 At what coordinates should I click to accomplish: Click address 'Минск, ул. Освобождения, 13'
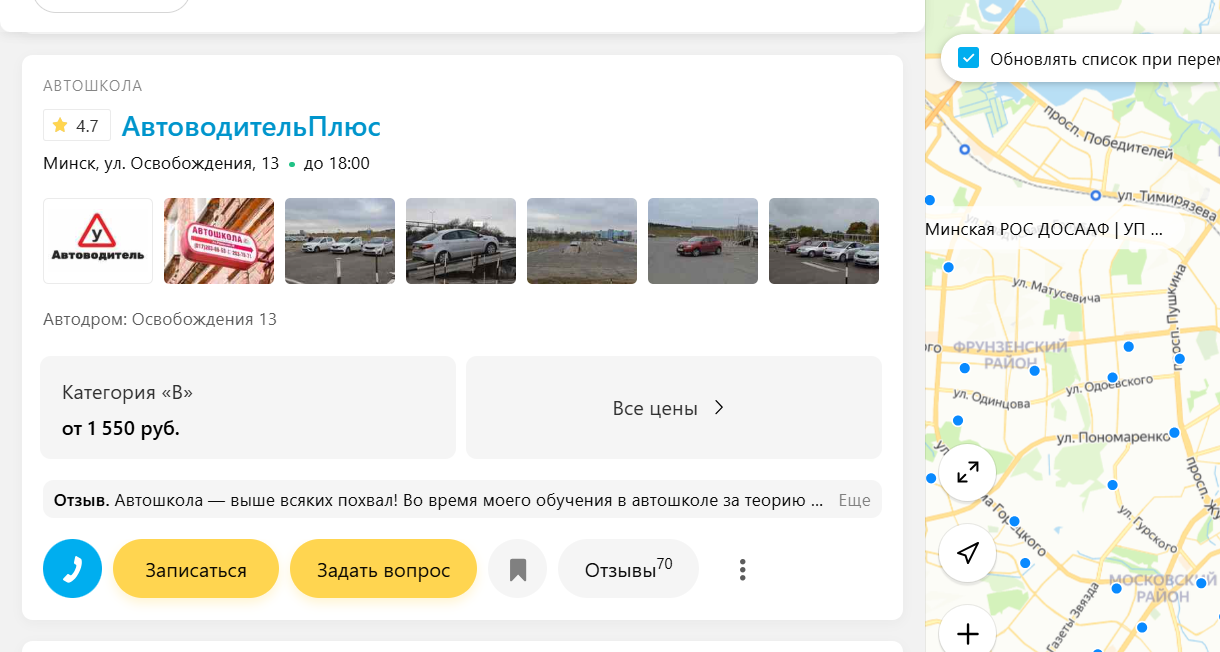[161, 163]
